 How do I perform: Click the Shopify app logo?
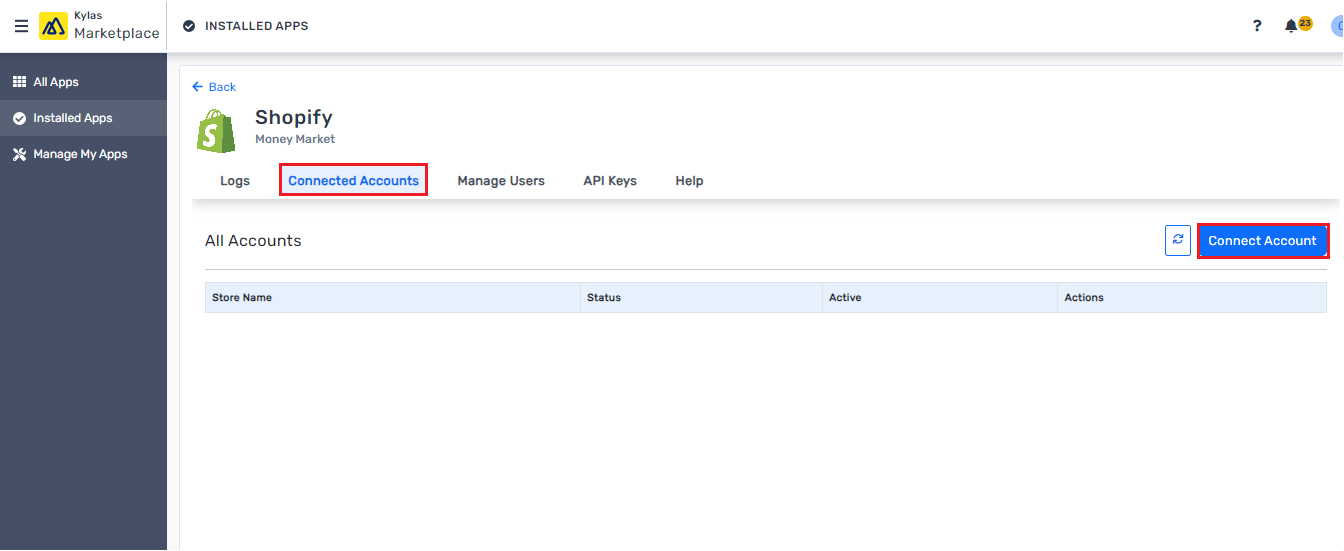216,131
